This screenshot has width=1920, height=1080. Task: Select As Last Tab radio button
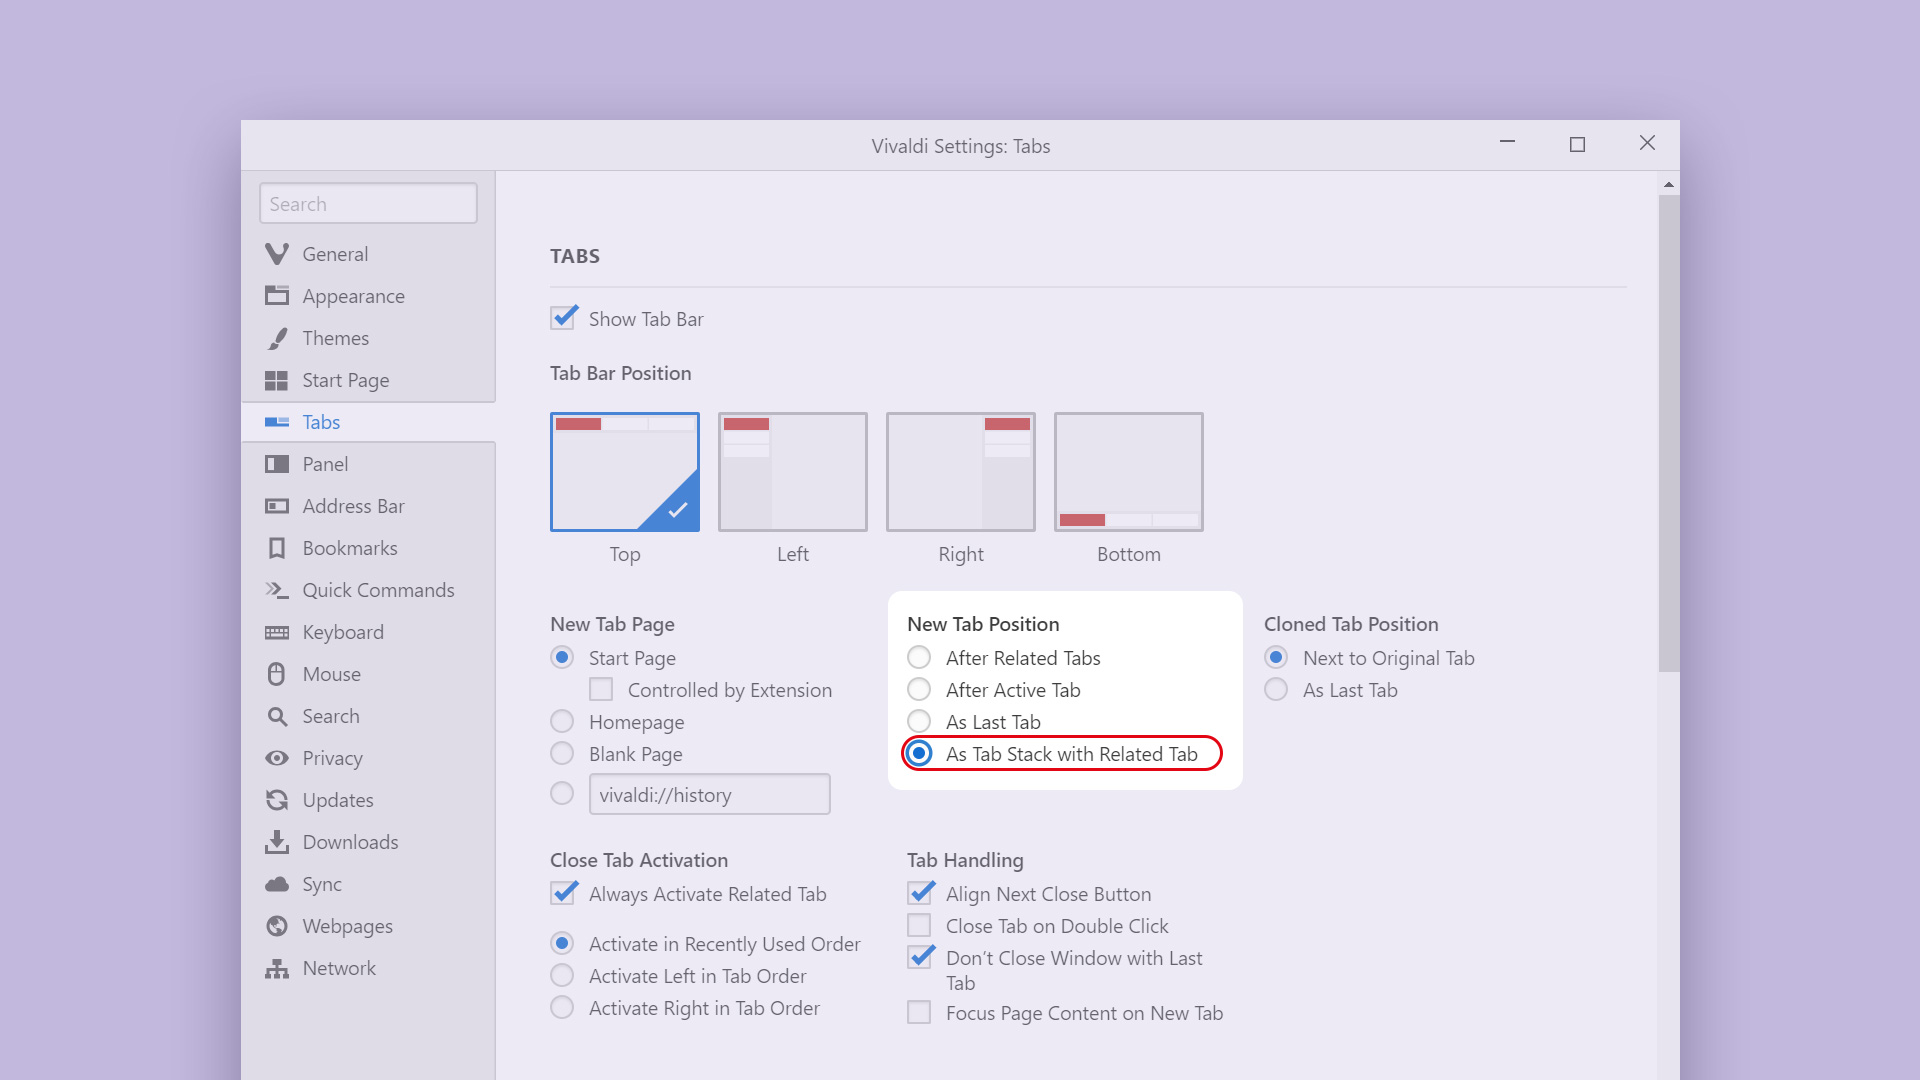pos(919,721)
